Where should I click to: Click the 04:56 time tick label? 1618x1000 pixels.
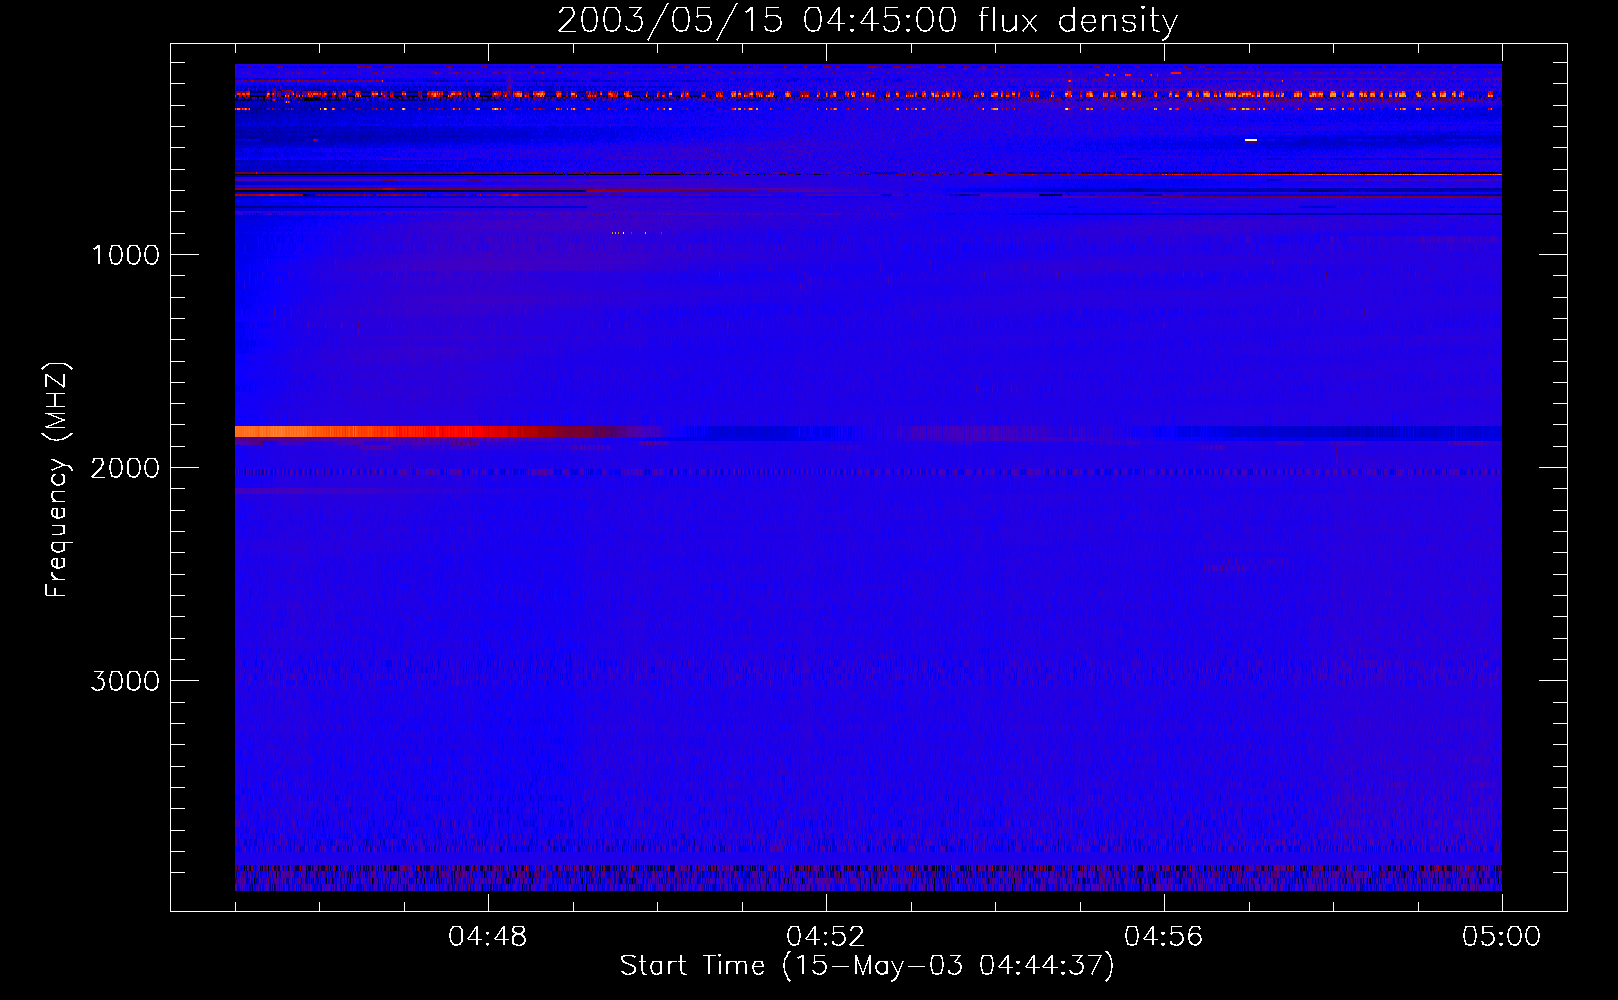point(1164,937)
